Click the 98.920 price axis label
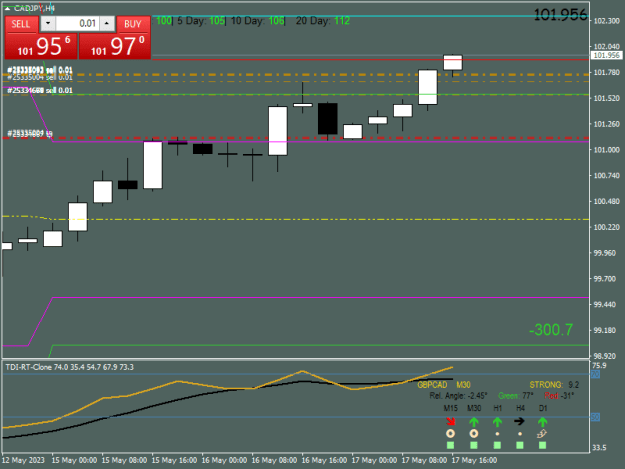The height and width of the screenshot is (469, 625). (607, 356)
